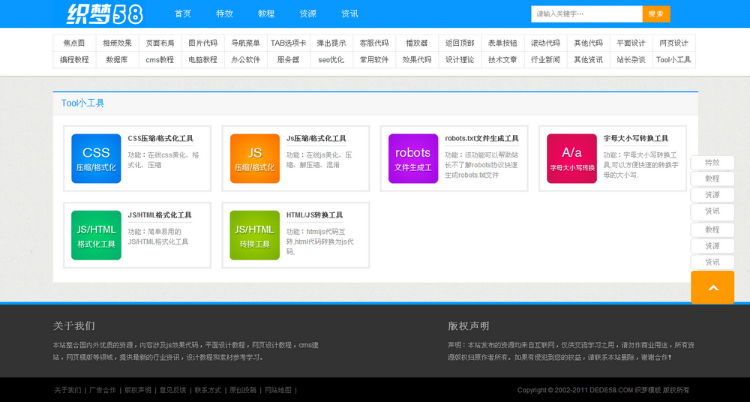This screenshot has width=750, height=402.
Task: Open the blue CSS 压缩/格式化 tool icon
Action: 96,158
